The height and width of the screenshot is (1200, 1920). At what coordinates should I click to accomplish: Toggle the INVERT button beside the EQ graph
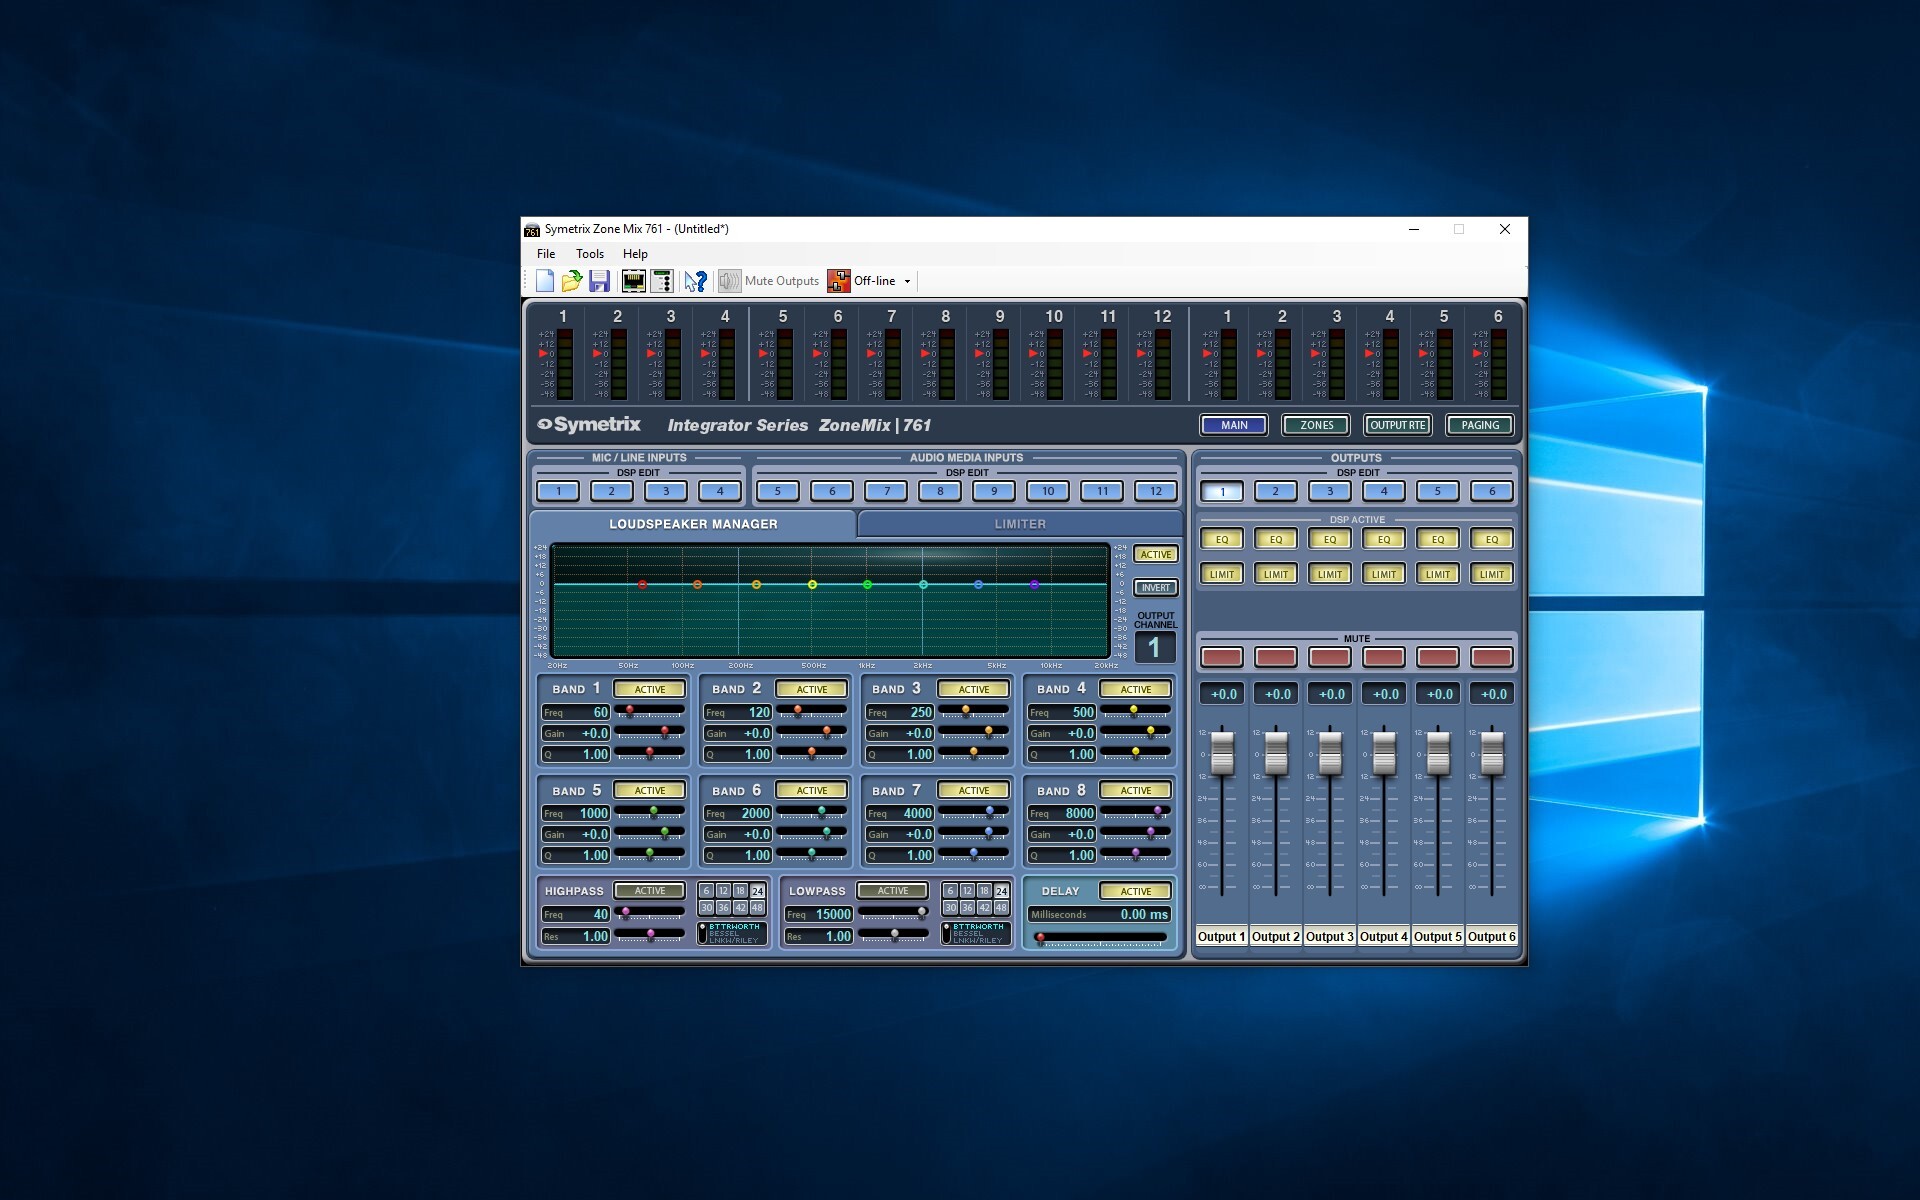[x=1155, y=588]
